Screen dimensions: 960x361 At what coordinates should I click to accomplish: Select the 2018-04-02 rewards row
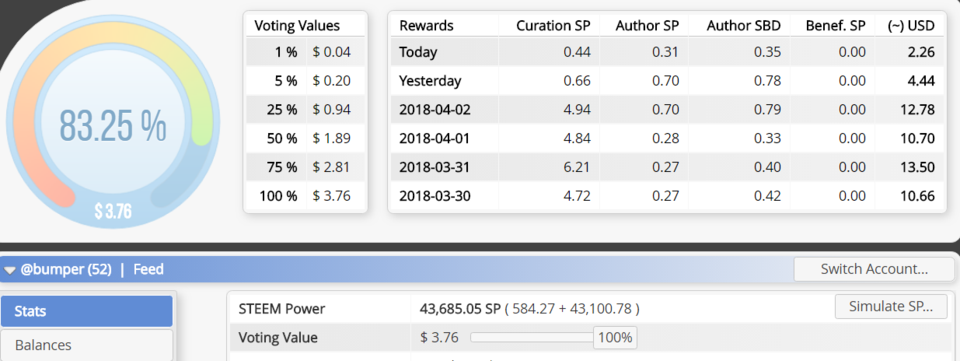667,110
